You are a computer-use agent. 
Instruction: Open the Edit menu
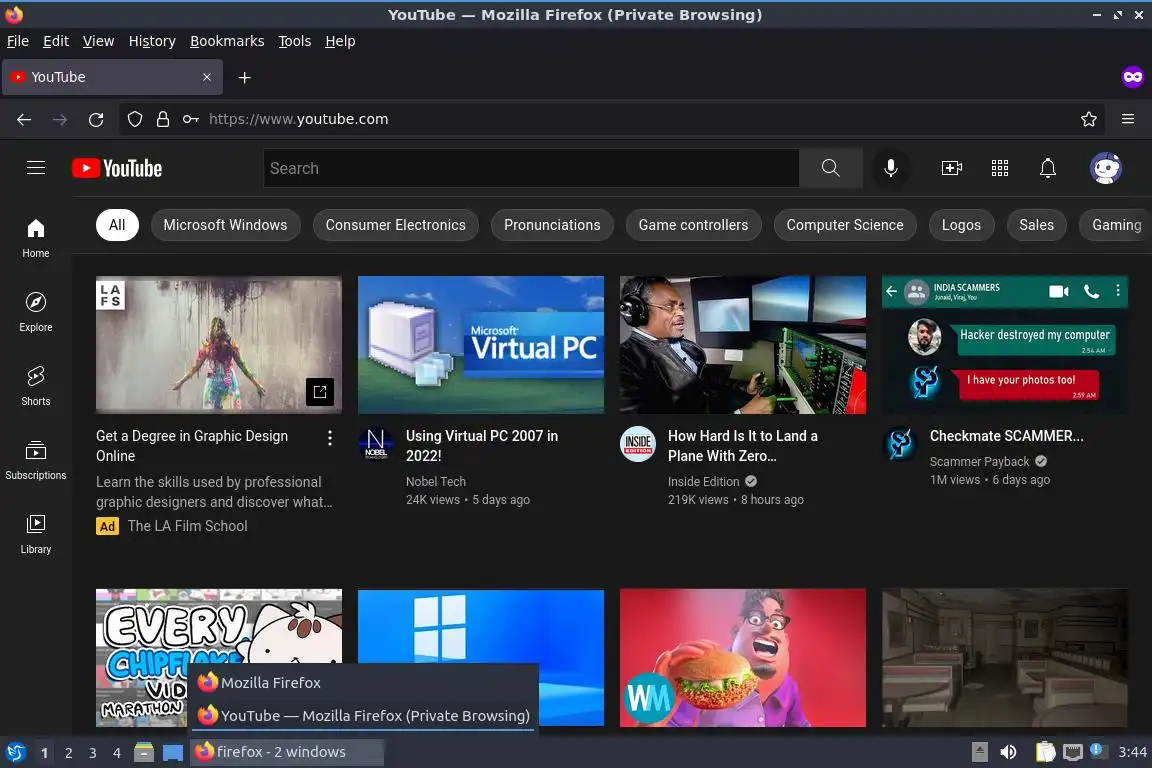coord(56,41)
